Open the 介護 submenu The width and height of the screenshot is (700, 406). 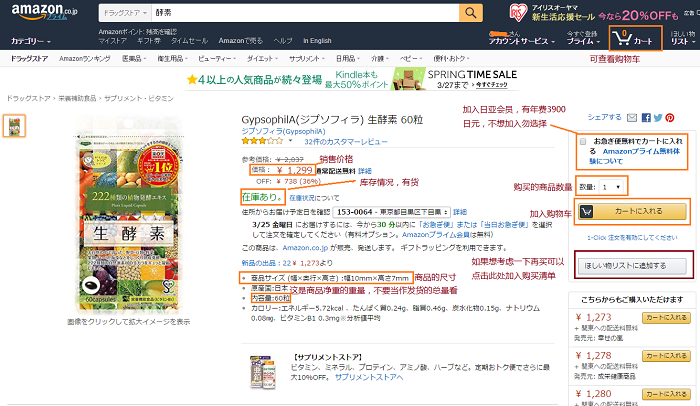tap(380, 59)
